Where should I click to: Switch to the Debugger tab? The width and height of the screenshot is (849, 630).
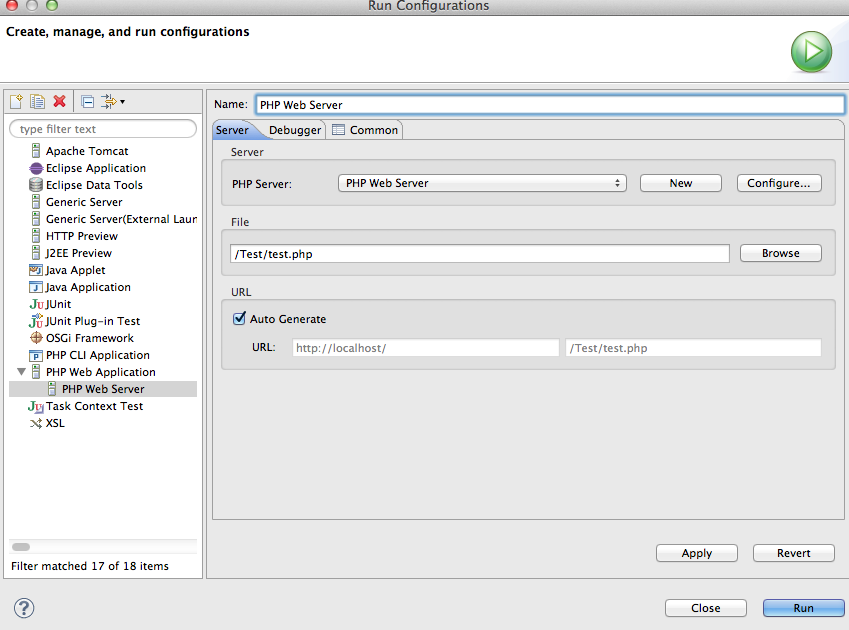295,130
